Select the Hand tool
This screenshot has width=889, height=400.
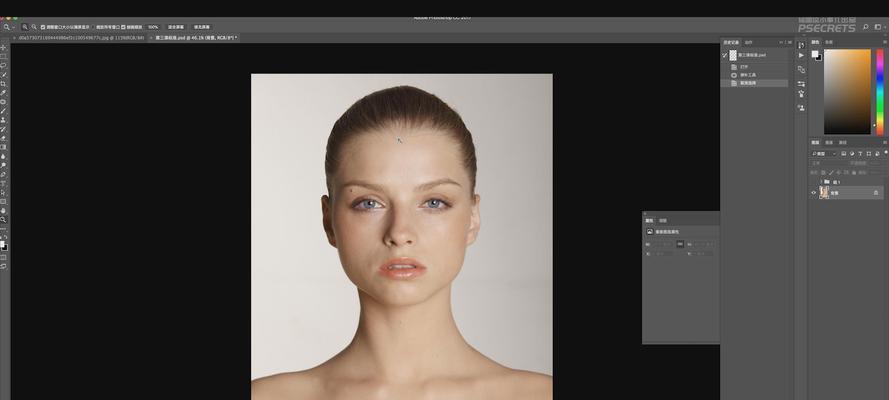[3, 210]
